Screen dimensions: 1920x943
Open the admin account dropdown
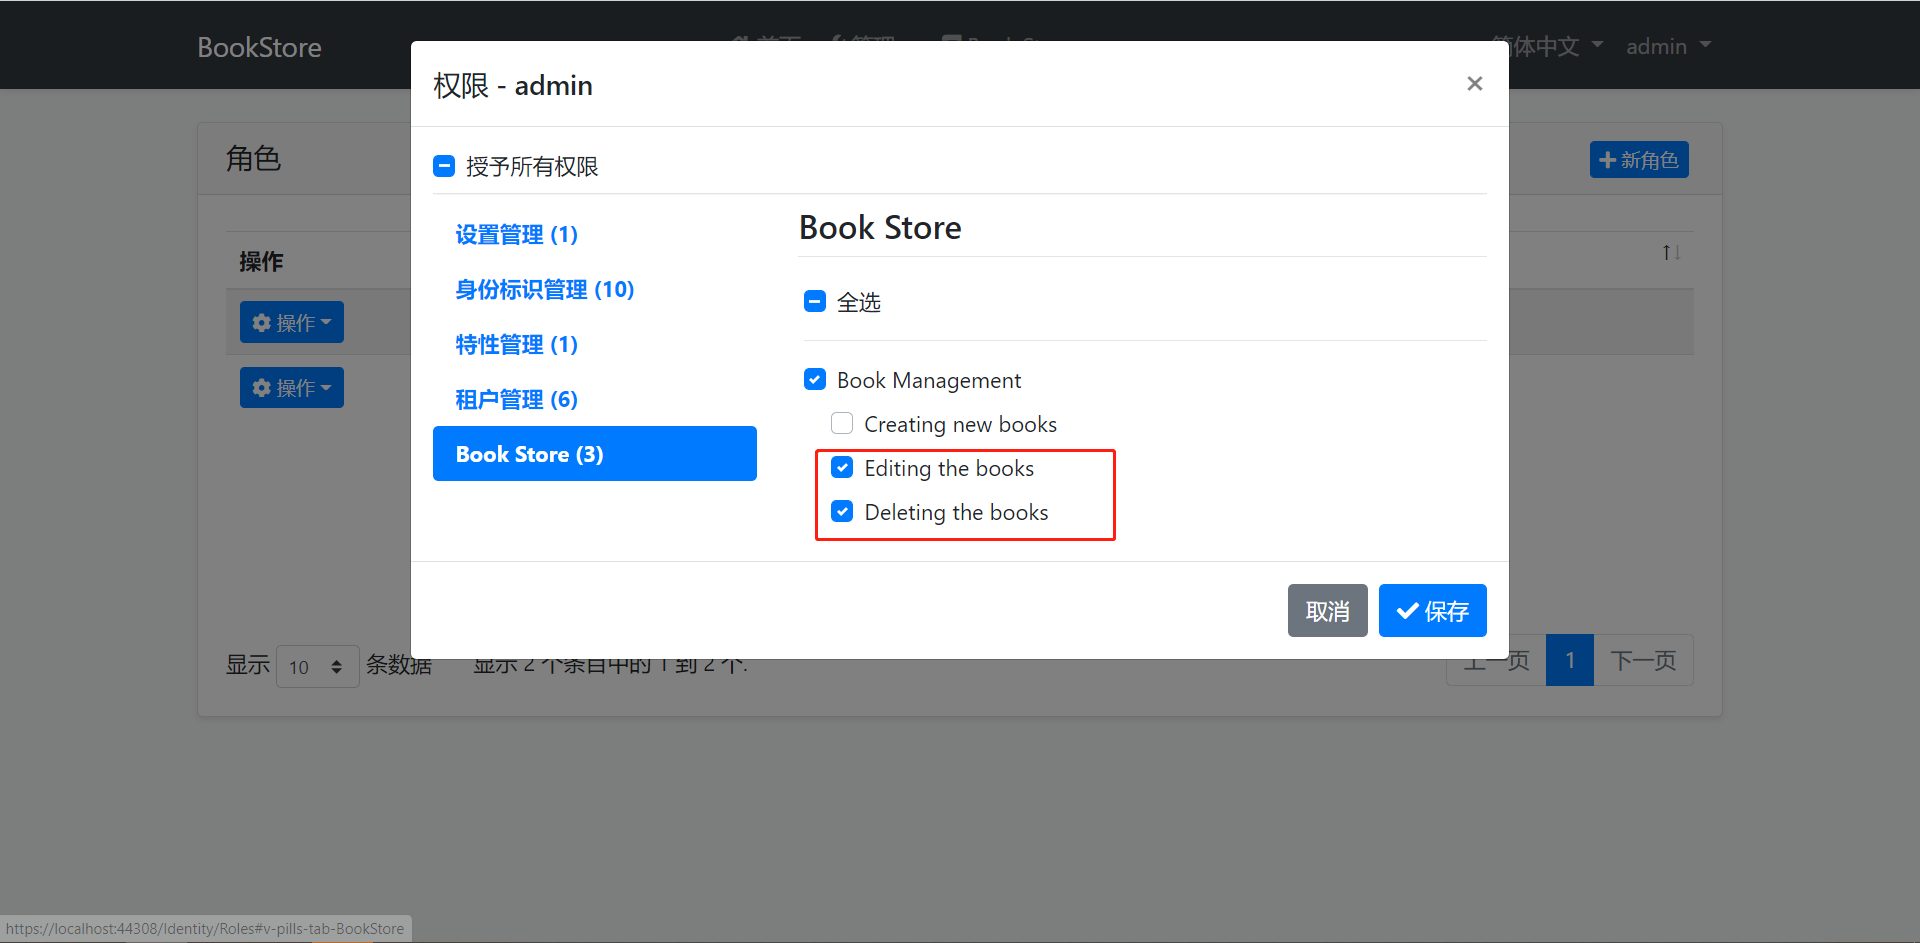coord(1665,46)
